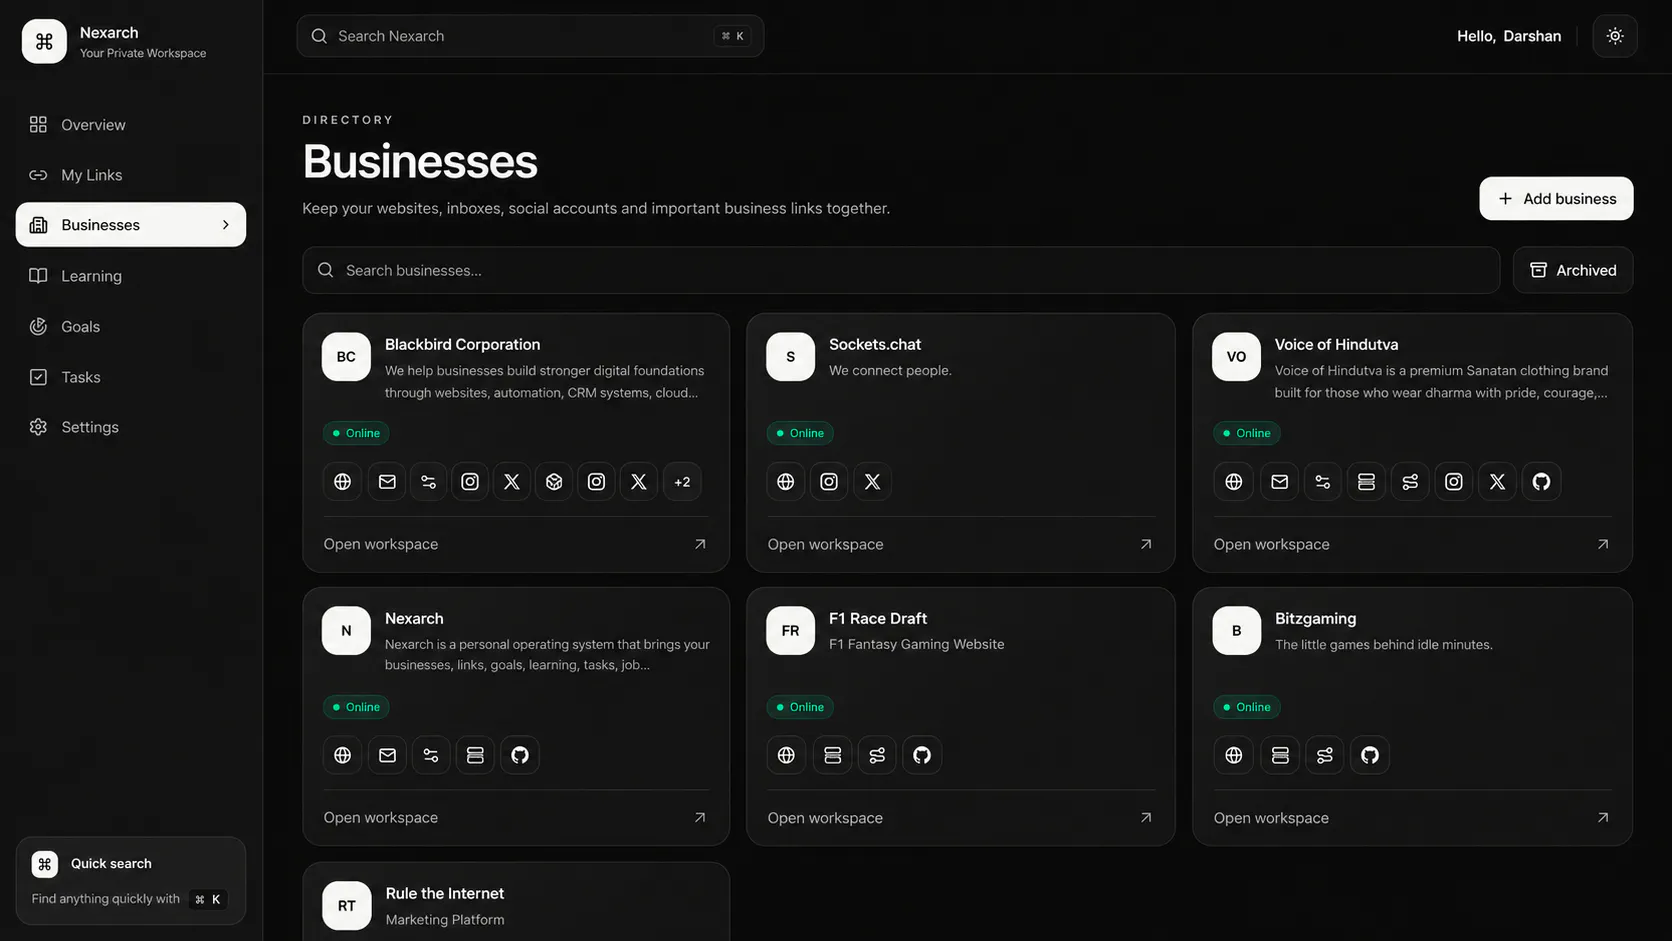The height and width of the screenshot is (941, 1672).
Task: Open Goals in the sidebar
Action: click(x=131, y=327)
